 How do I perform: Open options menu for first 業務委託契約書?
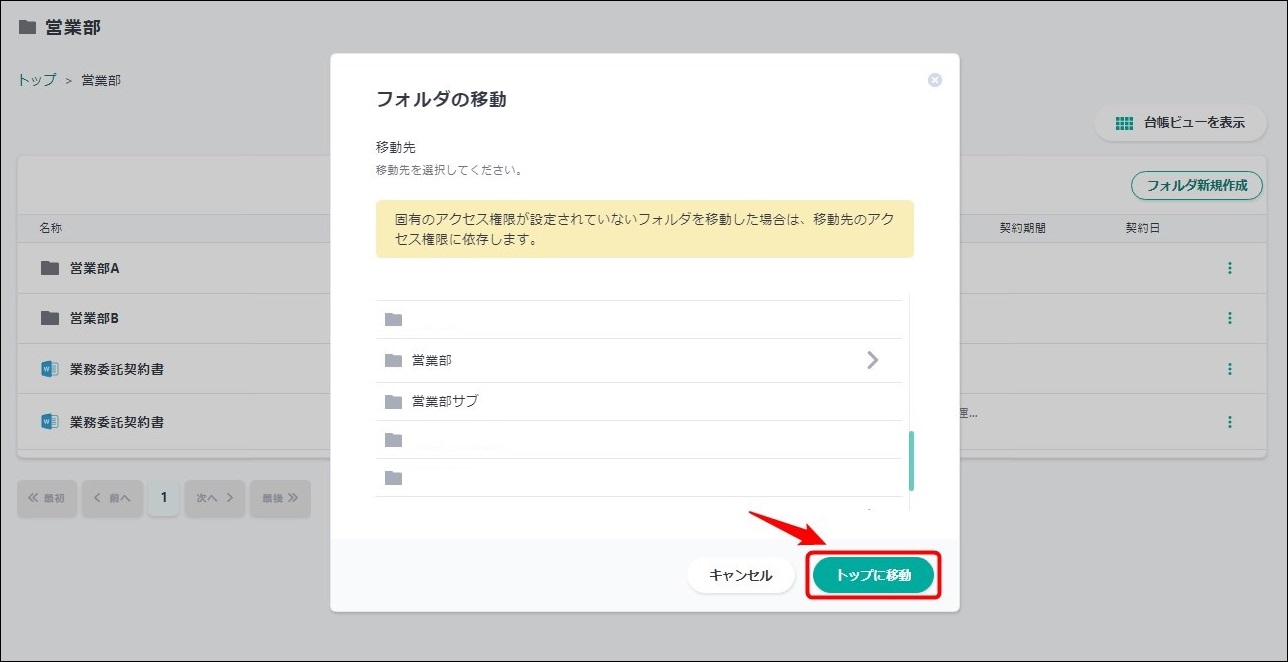click(x=1230, y=369)
